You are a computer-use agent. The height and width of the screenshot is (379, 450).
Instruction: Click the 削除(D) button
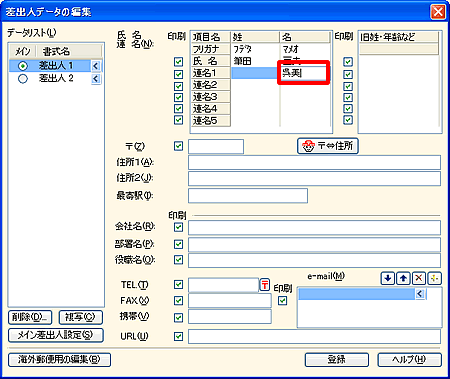click(30, 317)
